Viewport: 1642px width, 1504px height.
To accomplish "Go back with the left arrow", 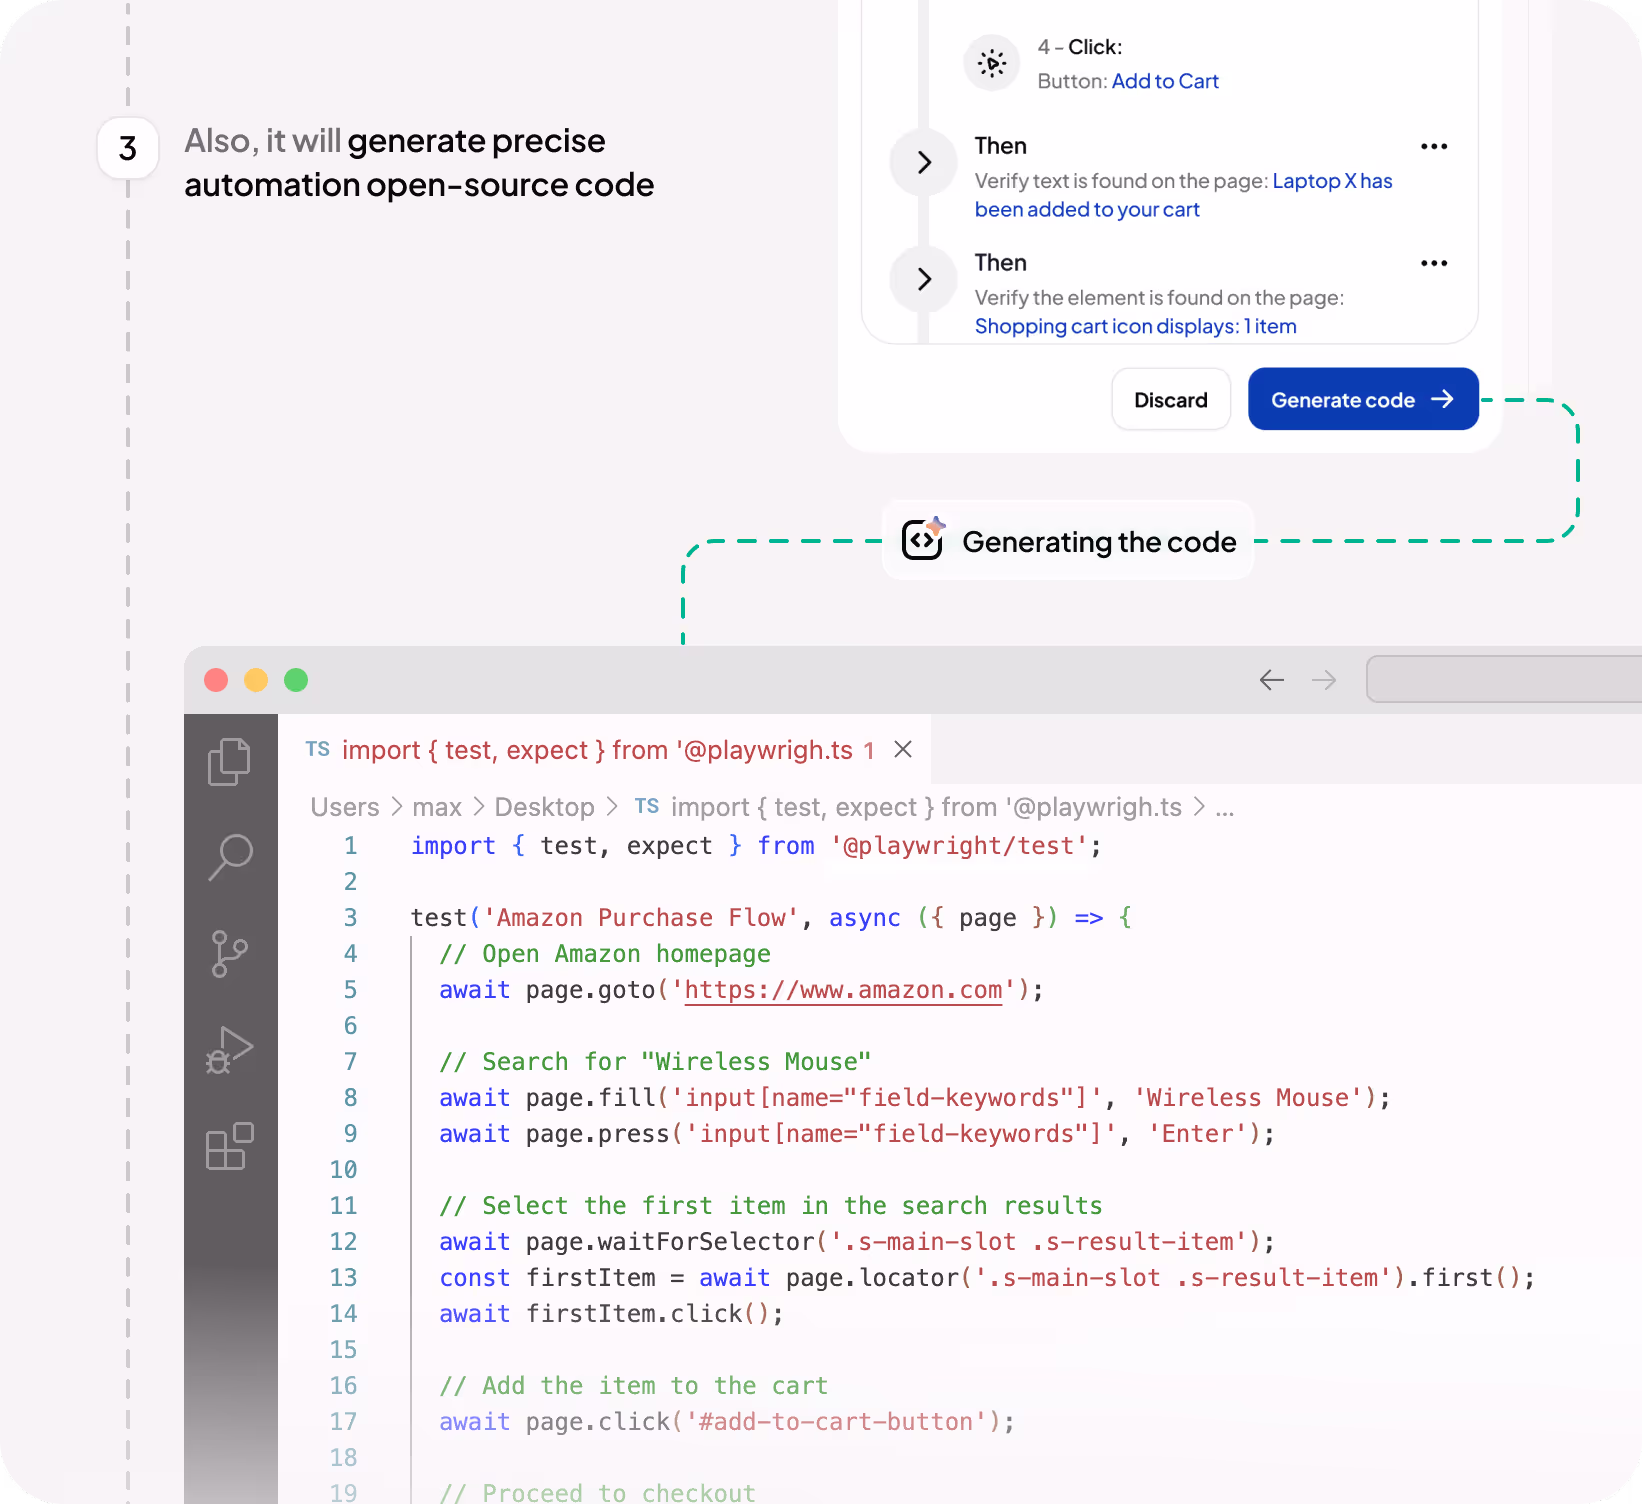I will coord(1272,680).
